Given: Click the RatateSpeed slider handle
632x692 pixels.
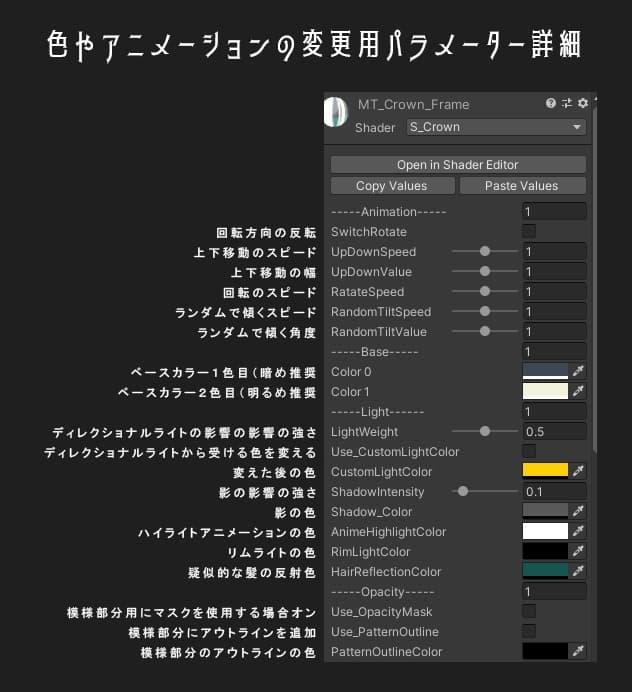Looking at the screenshot, I should [485, 291].
